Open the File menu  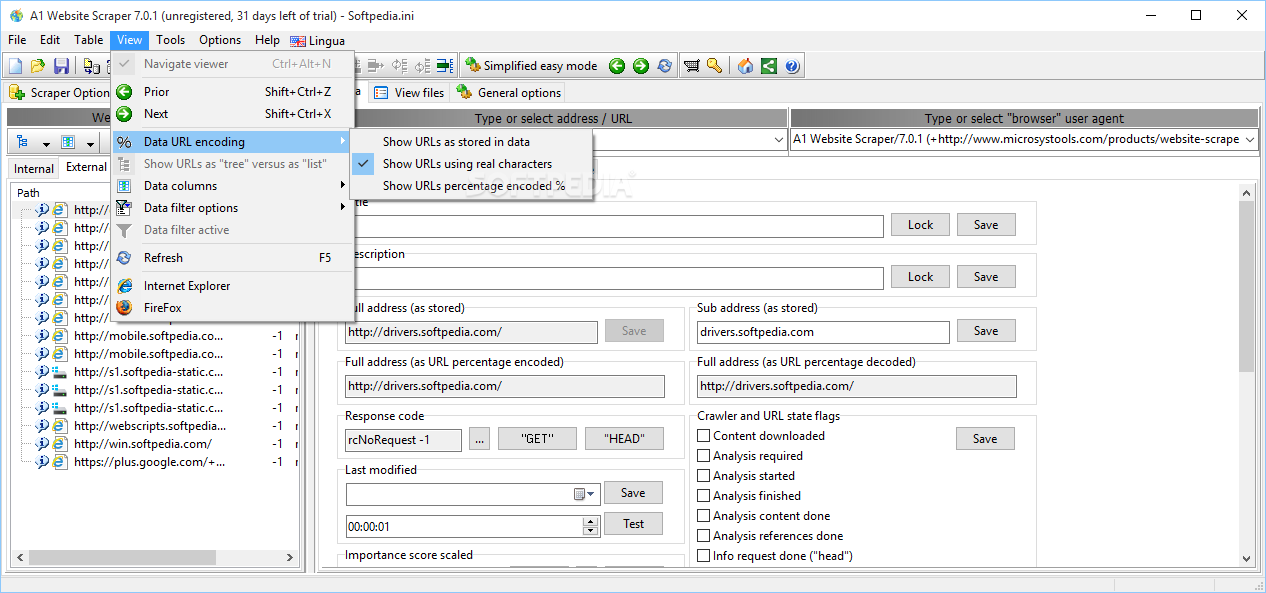[17, 40]
